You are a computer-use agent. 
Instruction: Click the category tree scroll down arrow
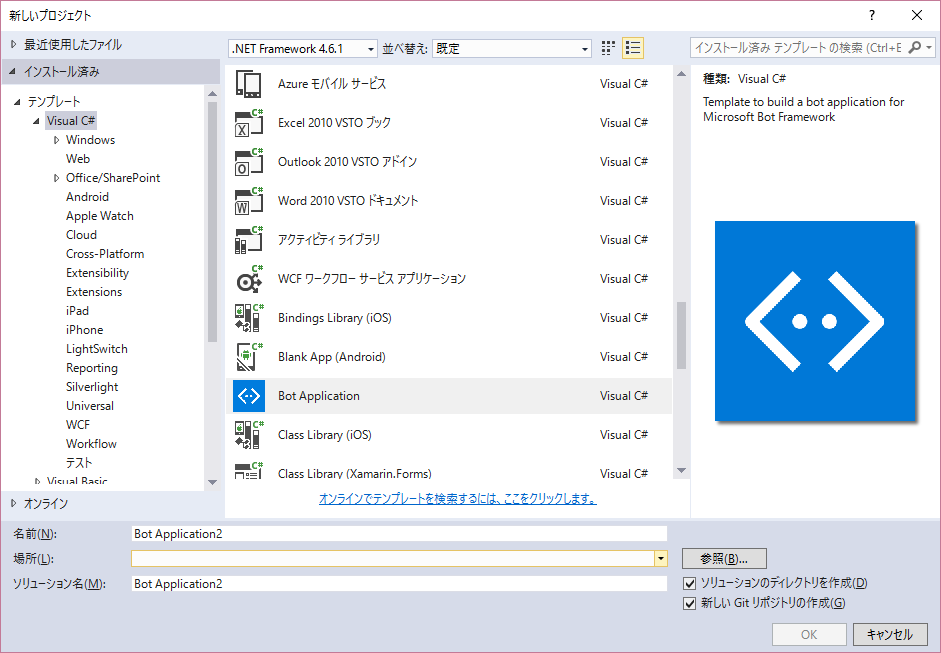(x=212, y=482)
